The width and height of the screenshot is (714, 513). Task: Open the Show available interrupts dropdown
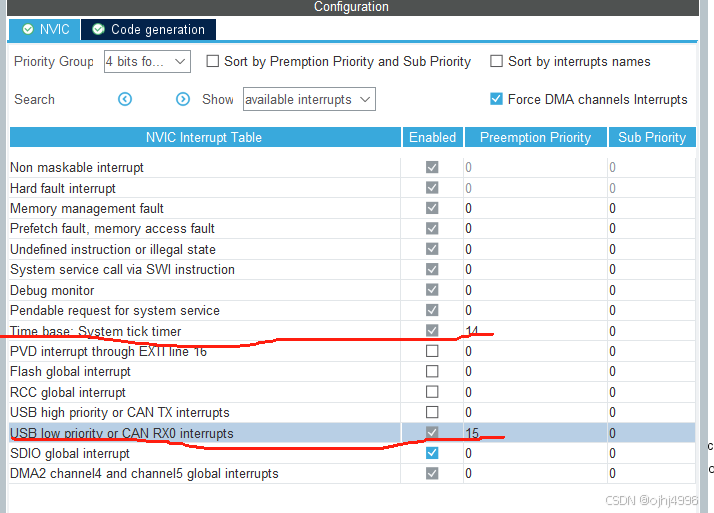[x=309, y=99]
